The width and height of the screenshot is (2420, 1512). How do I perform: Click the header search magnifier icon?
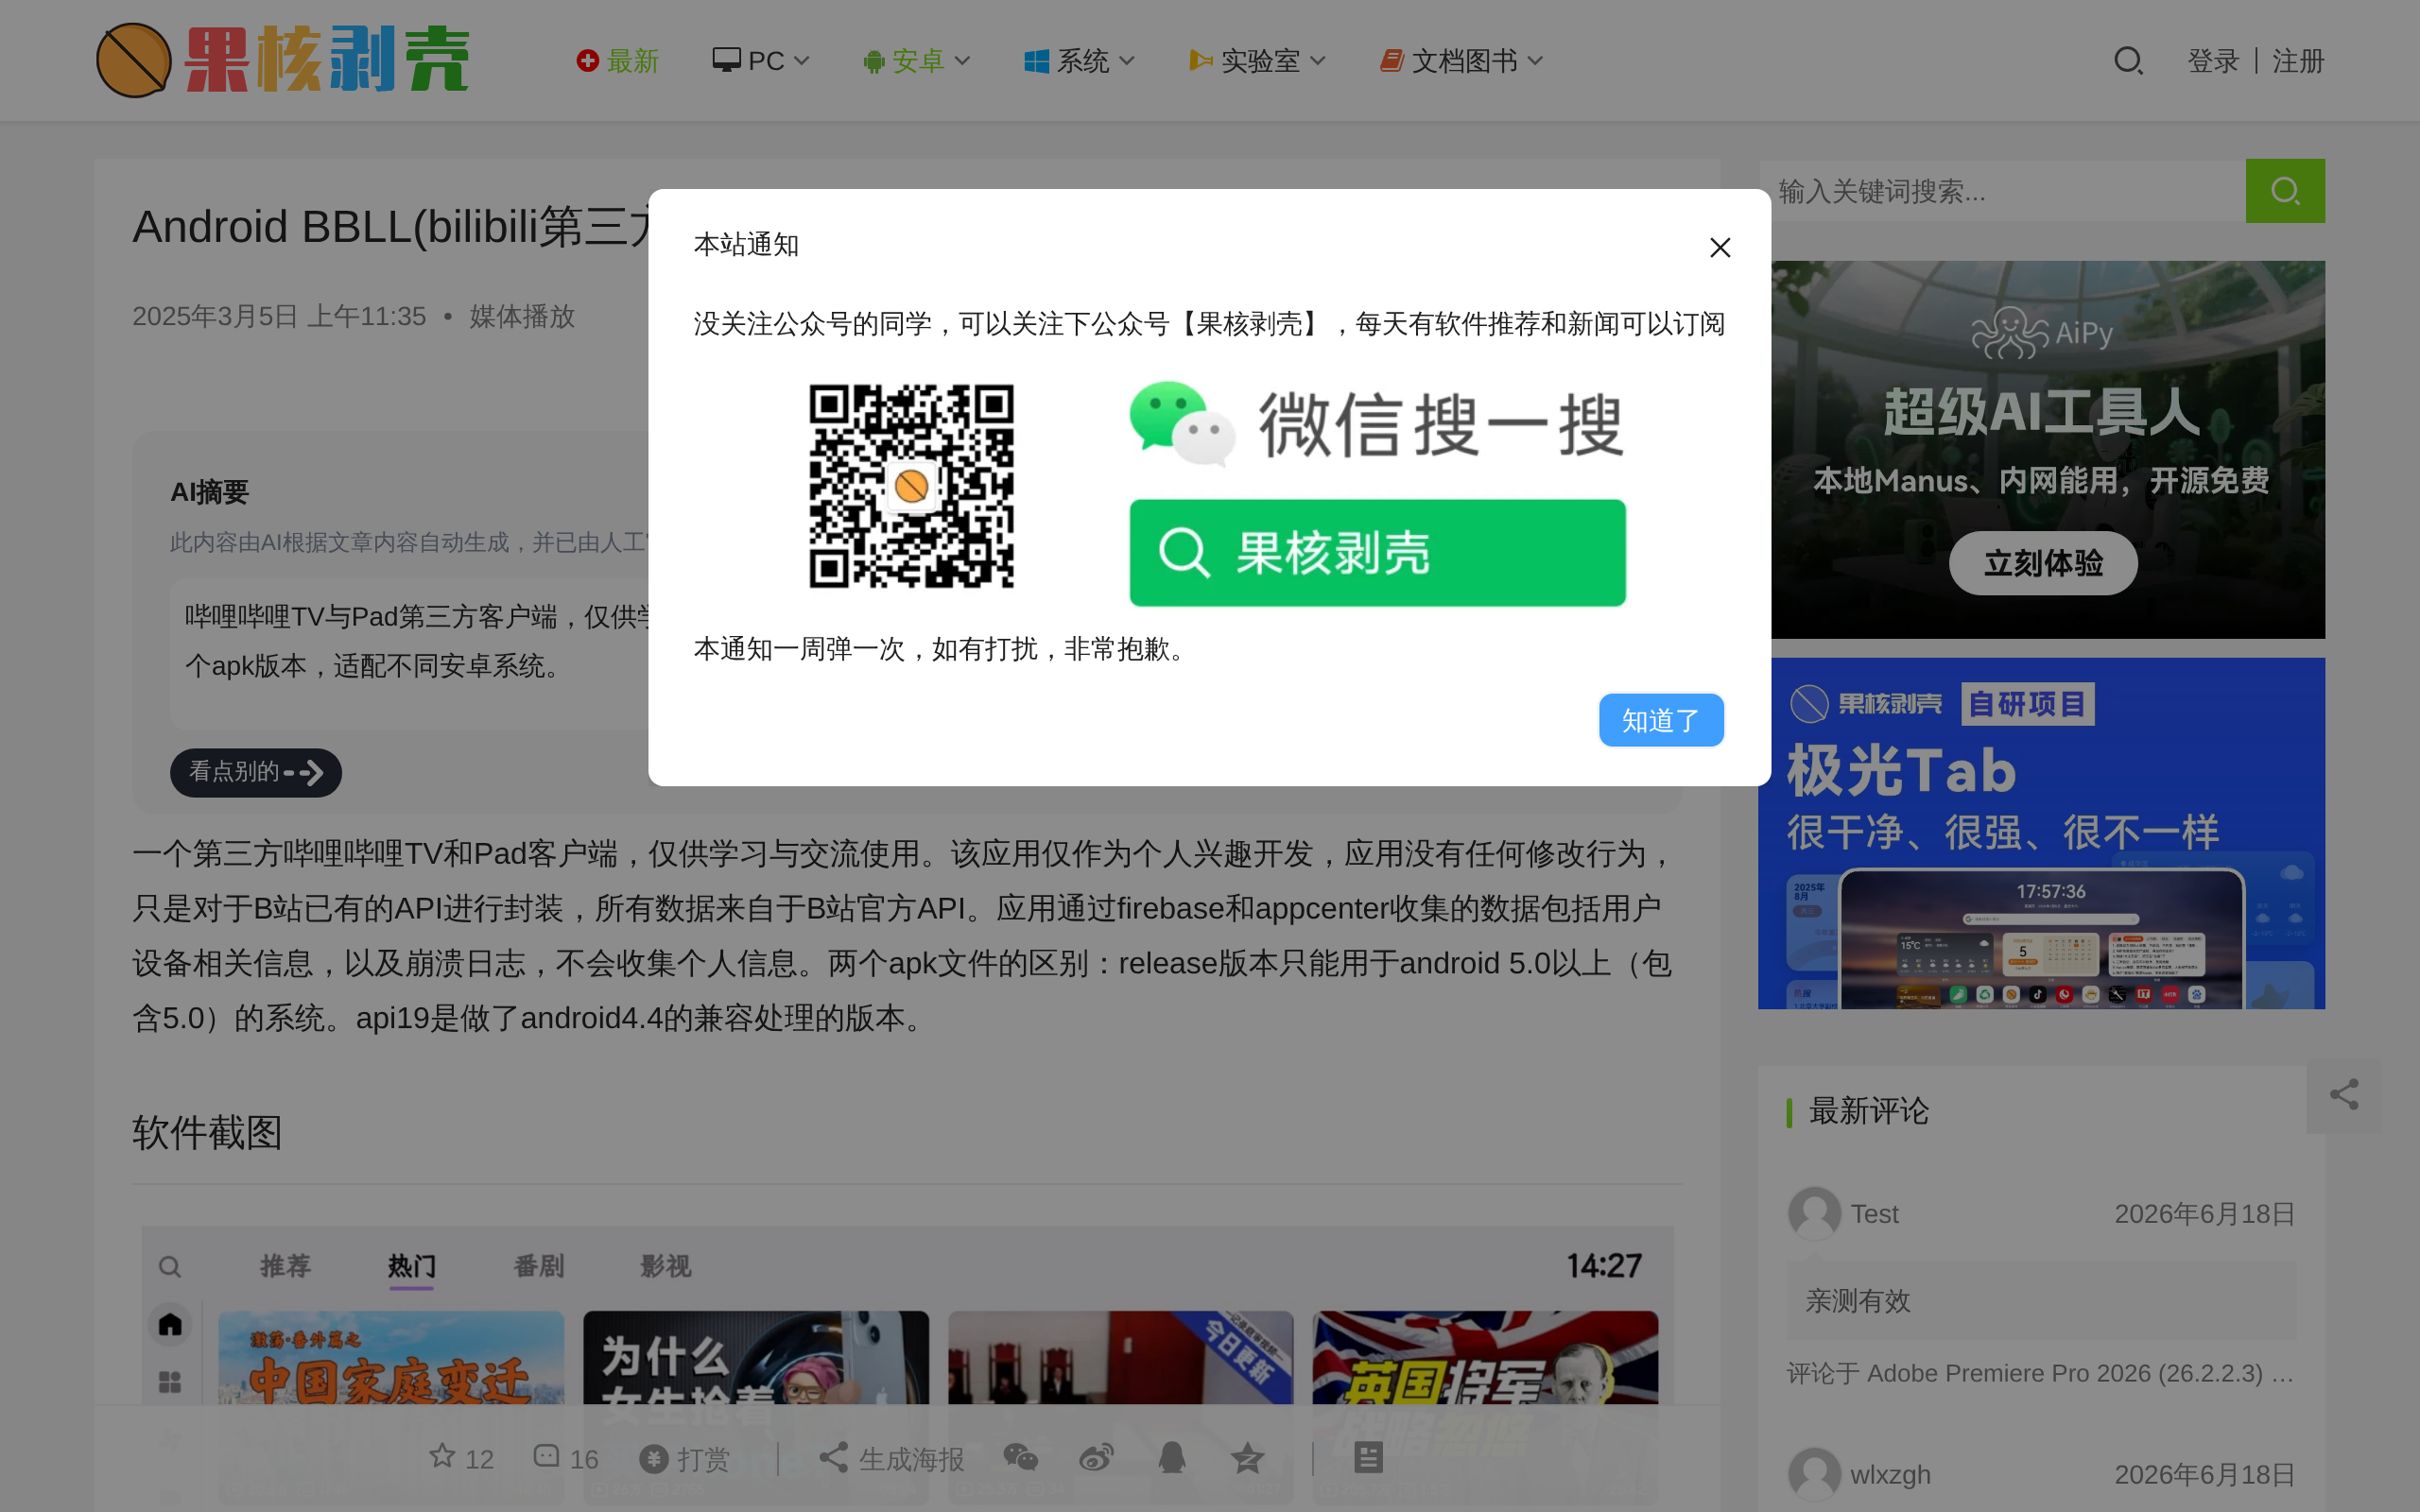[2128, 61]
